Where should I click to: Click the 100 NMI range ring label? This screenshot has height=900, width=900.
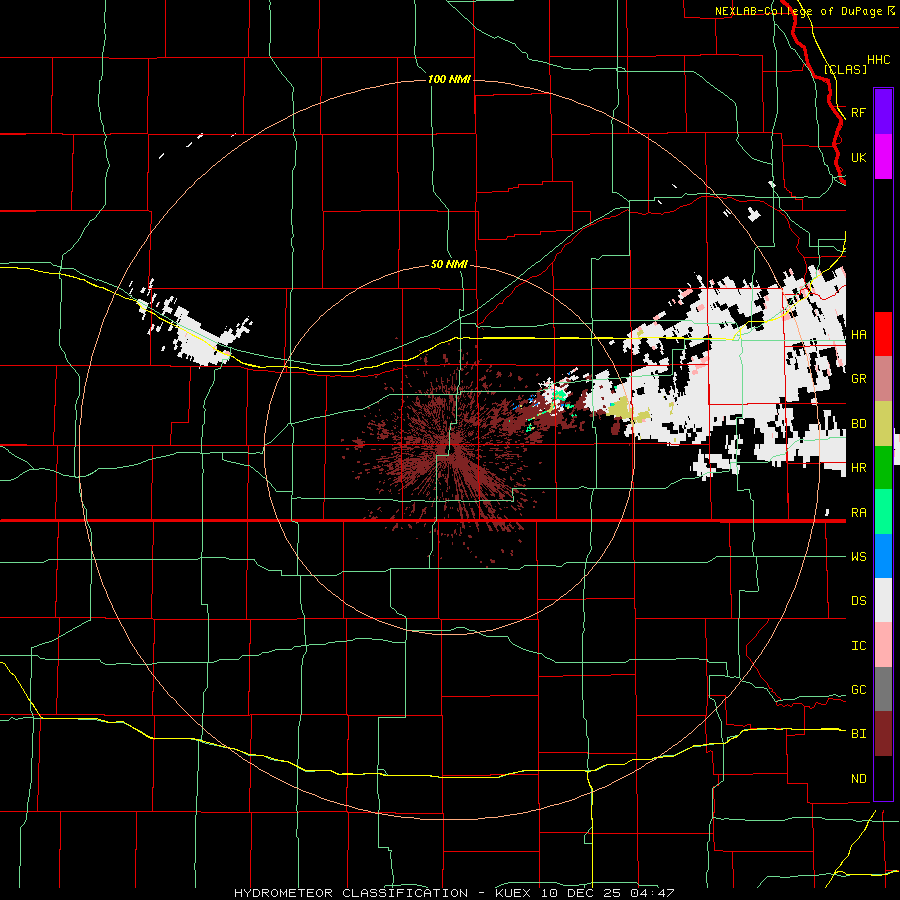point(449,79)
